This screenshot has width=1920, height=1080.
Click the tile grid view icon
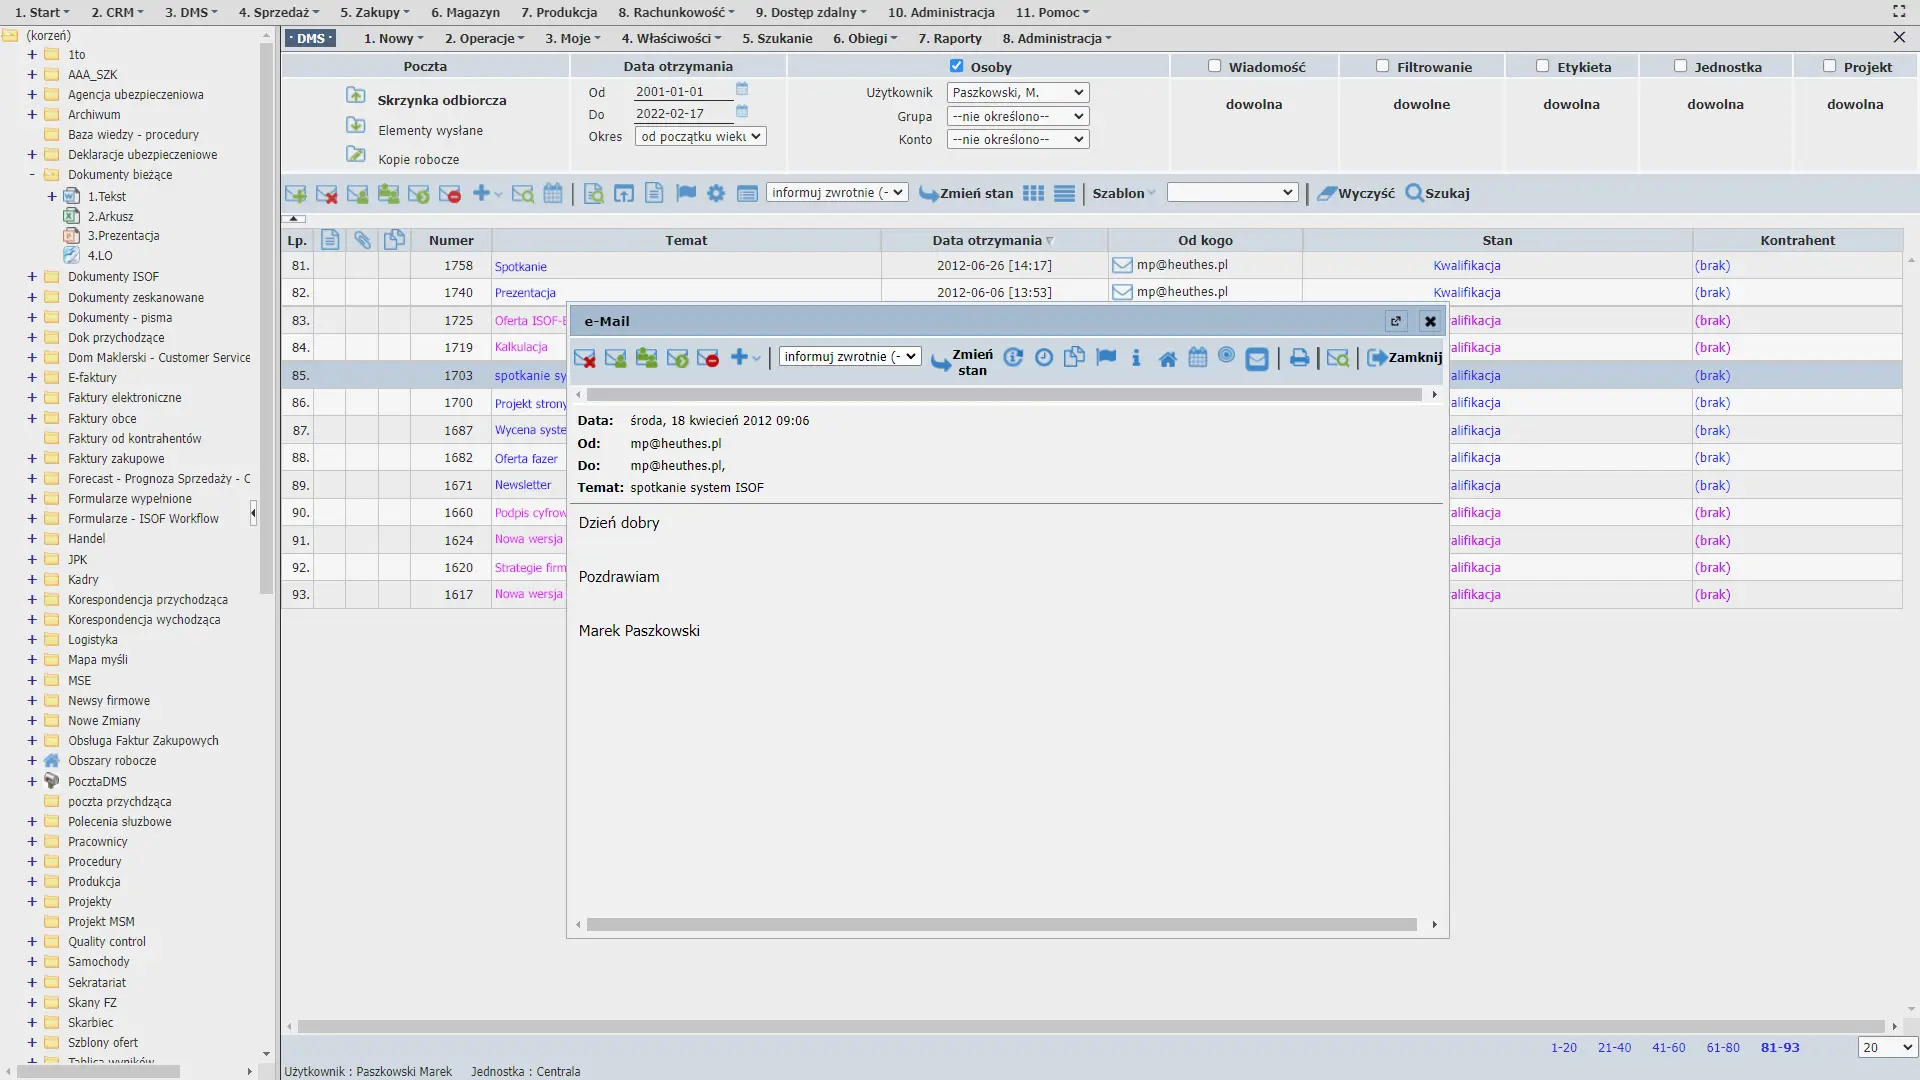click(1034, 194)
